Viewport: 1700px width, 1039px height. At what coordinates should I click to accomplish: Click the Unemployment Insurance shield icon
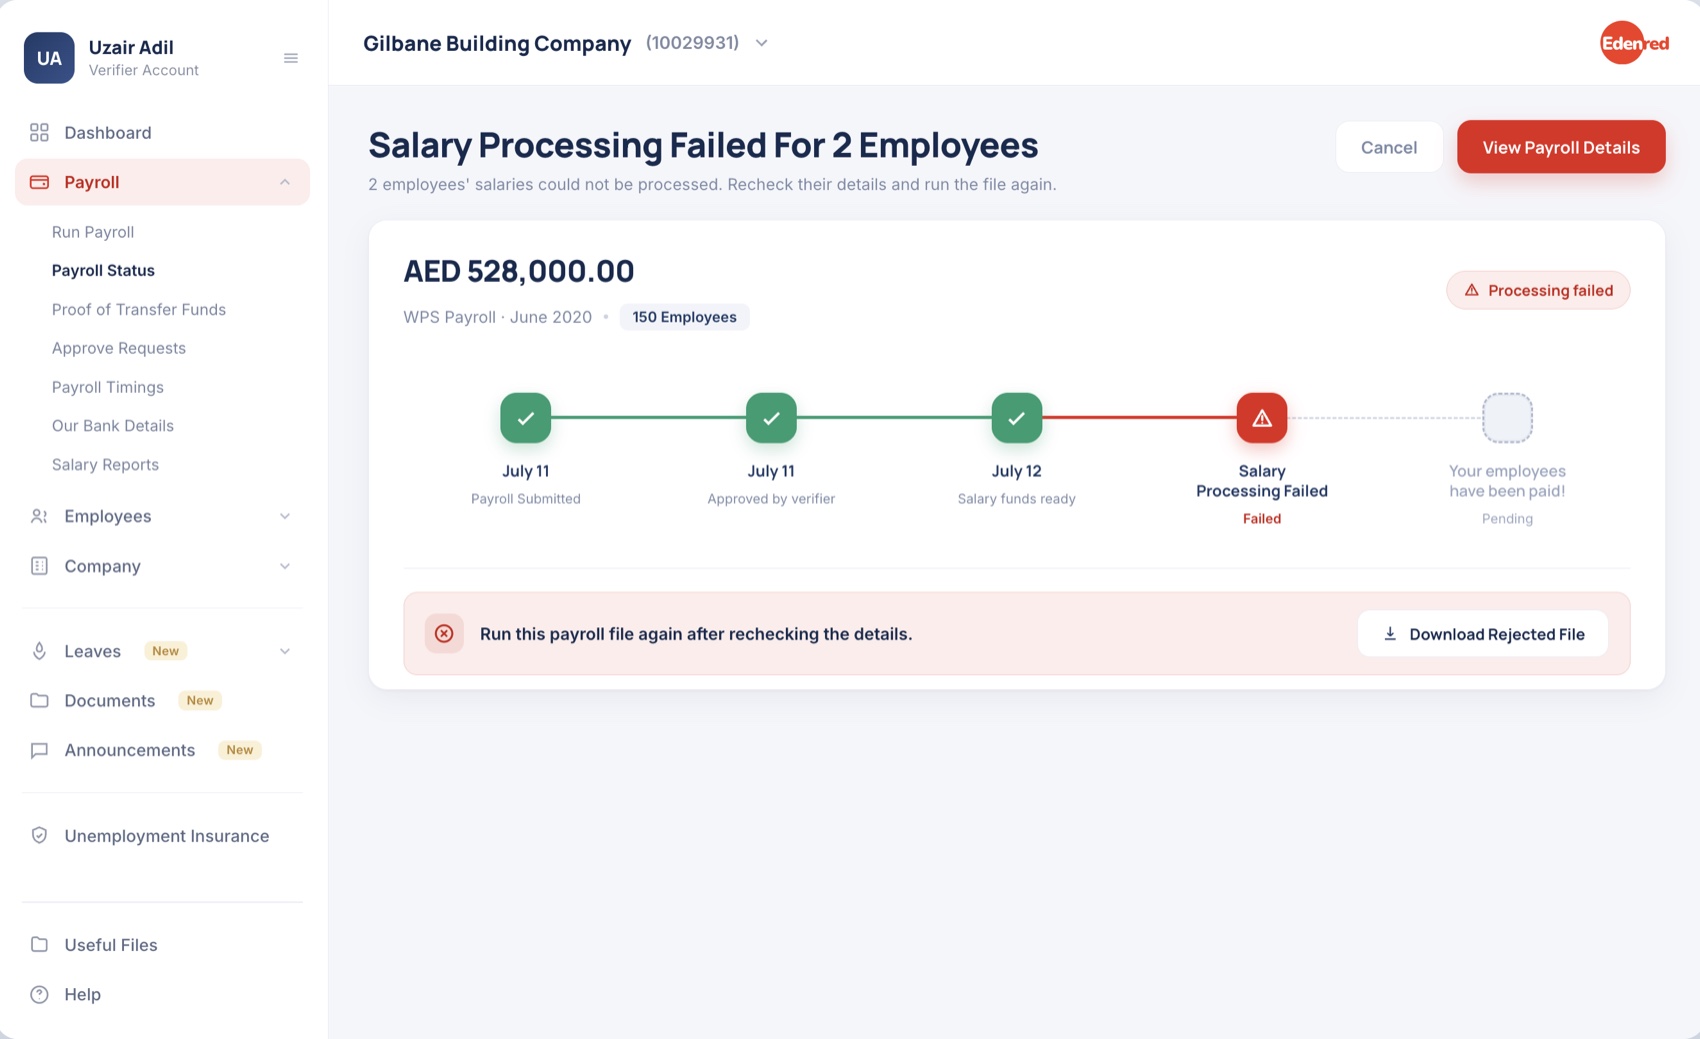[39, 835]
